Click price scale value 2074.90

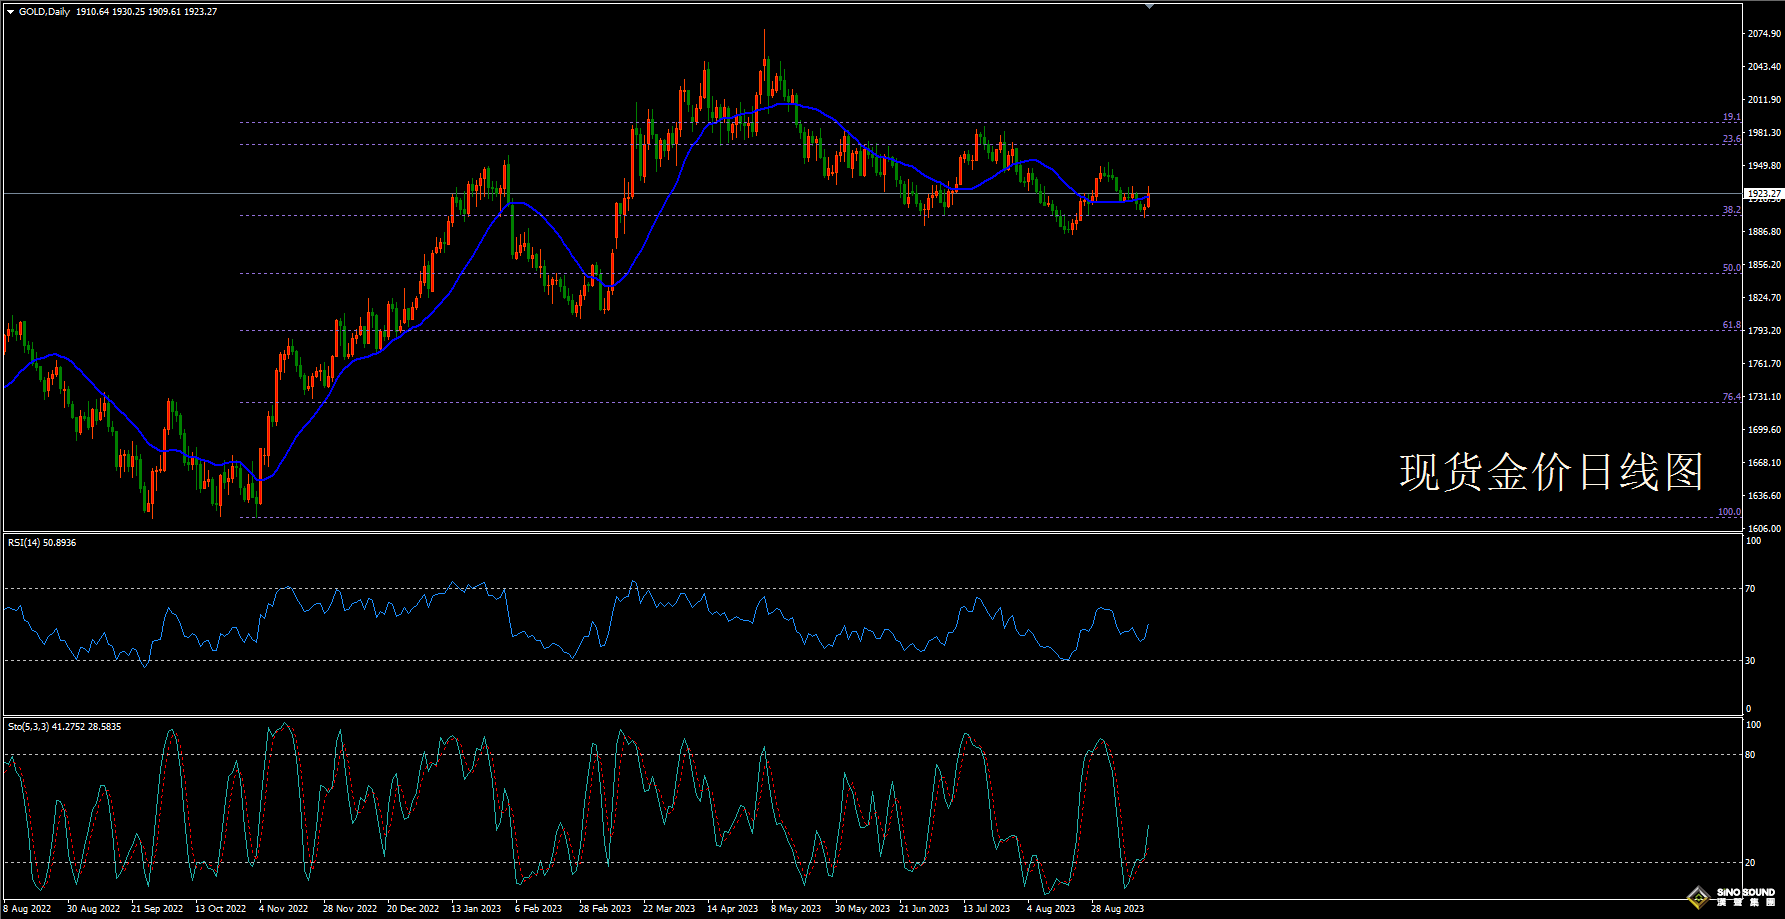click(1764, 33)
